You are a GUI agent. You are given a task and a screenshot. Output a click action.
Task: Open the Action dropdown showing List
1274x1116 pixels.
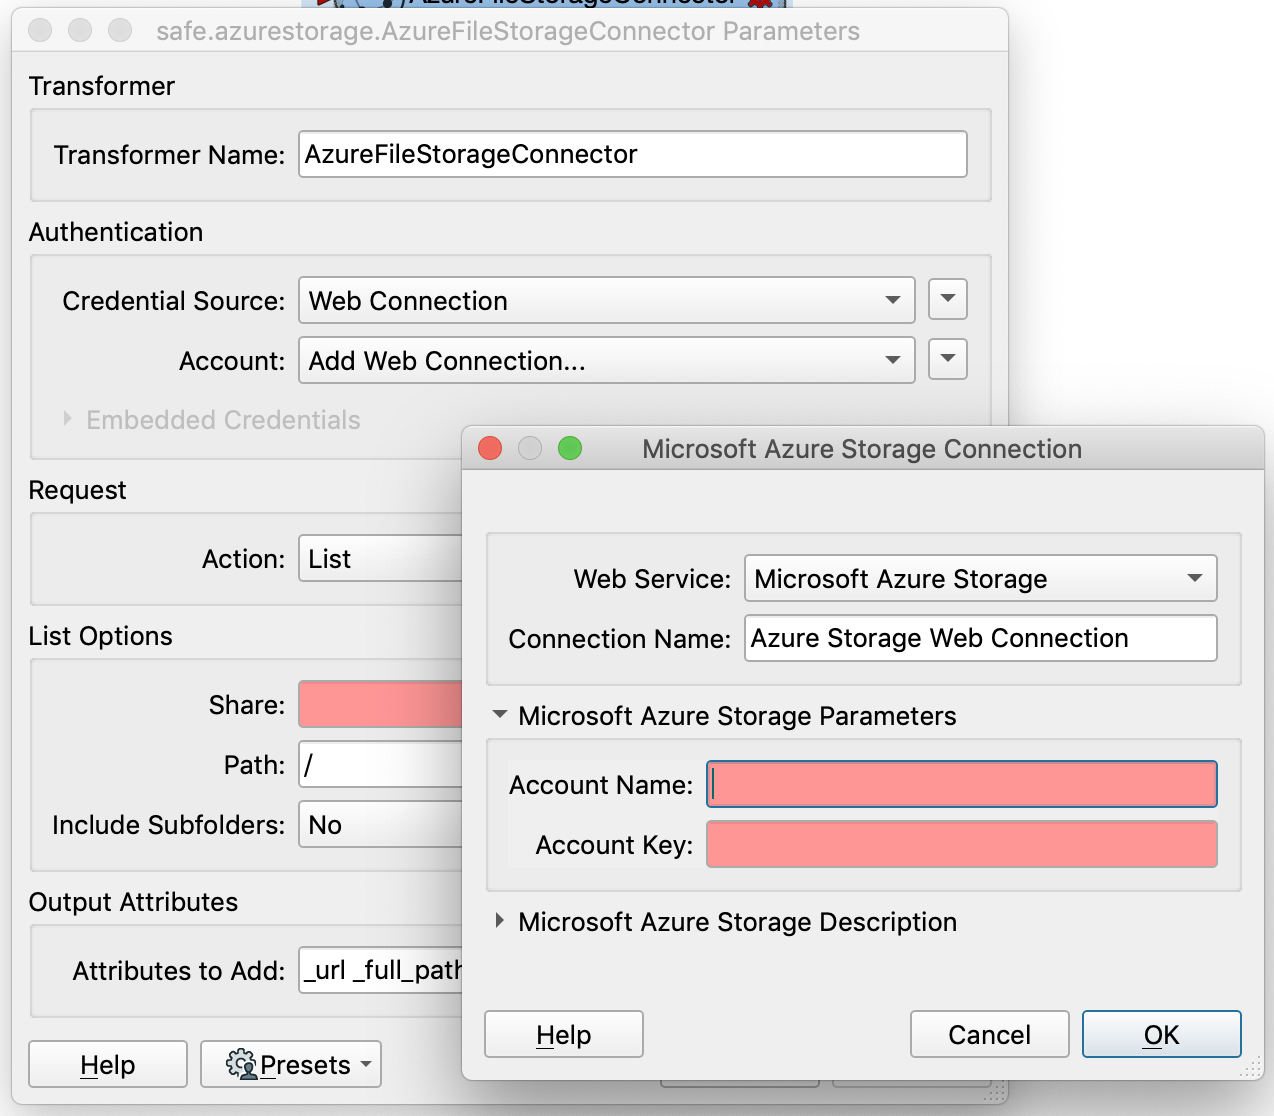point(380,558)
